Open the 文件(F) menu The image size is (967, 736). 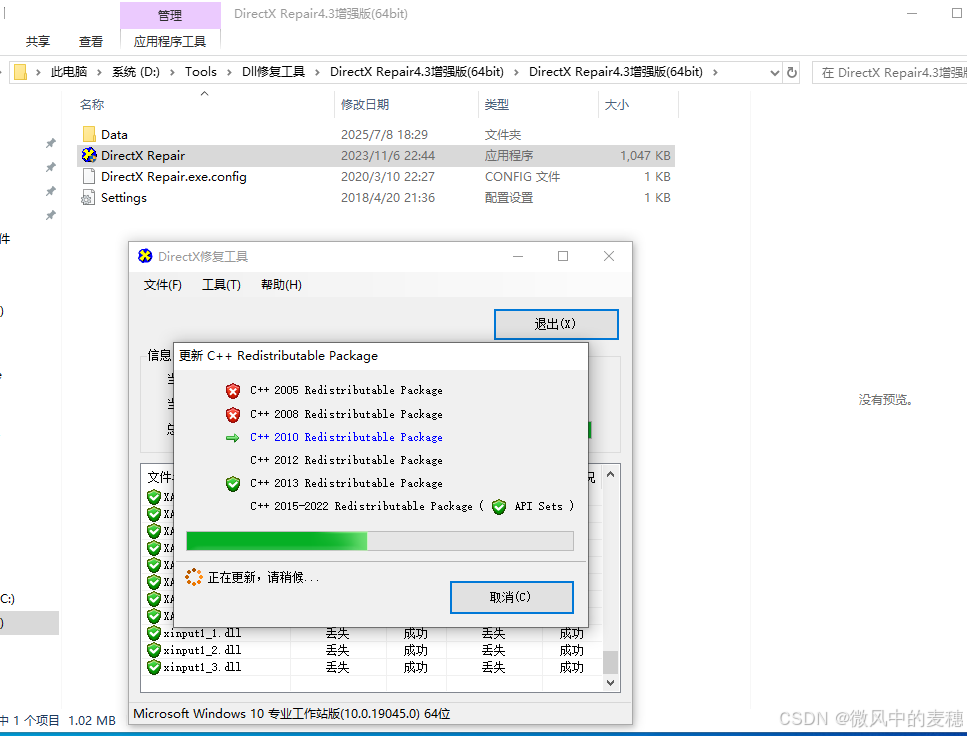tap(163, 284)
